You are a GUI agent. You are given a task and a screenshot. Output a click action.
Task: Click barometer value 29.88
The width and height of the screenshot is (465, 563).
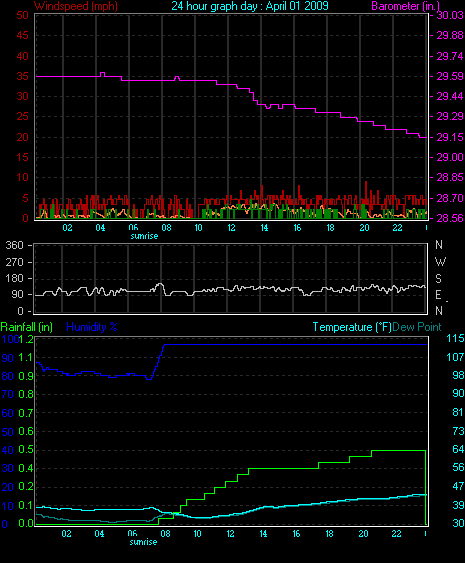pyautogui.click(x=450, y=35)
